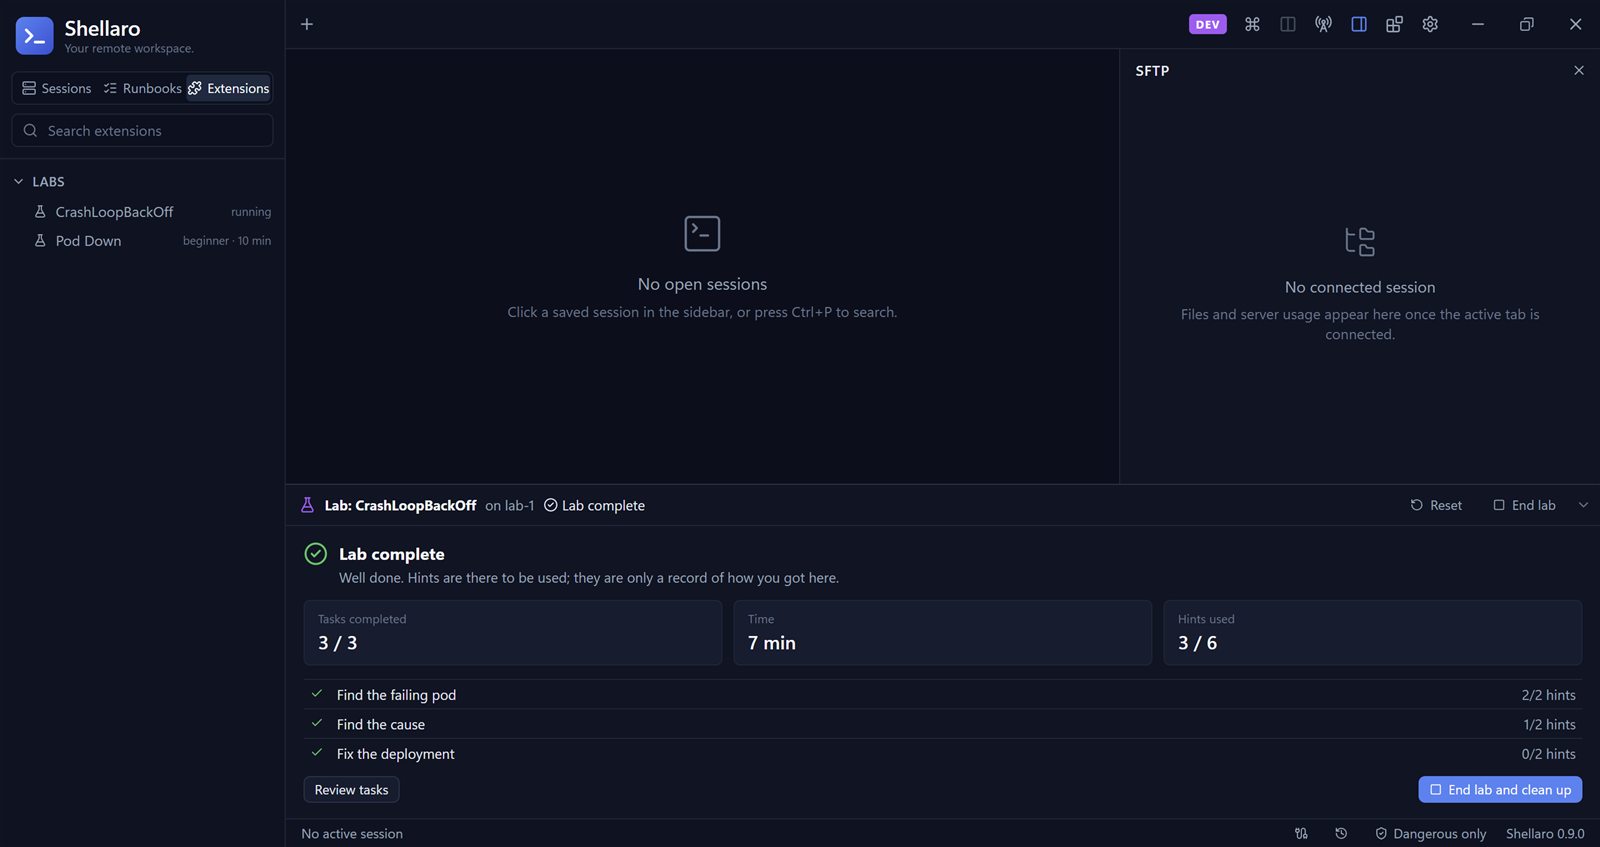Select the 'Find the failing pod' task
The image size is (1600, 847).
943,695
